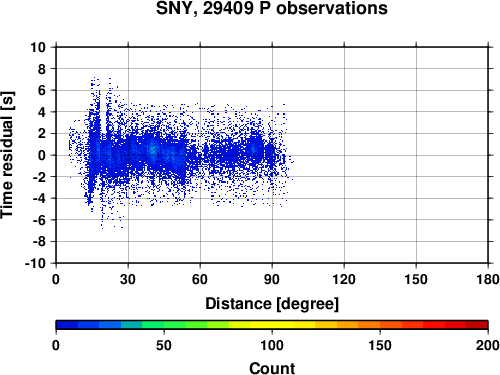This screenshot has width=500, height=375.
Task: Click the dense data cluster near 83 degrees
Action: pyautogui.click(x=255, y=149)
